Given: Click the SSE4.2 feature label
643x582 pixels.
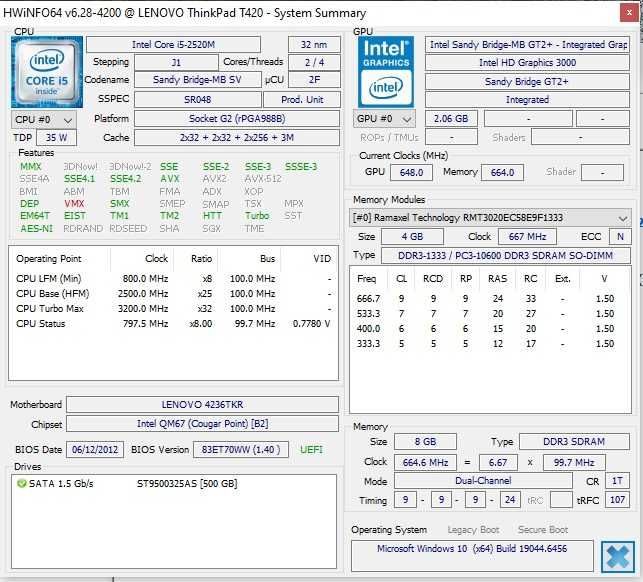Looking at the screenshot, I should [125, 179].
